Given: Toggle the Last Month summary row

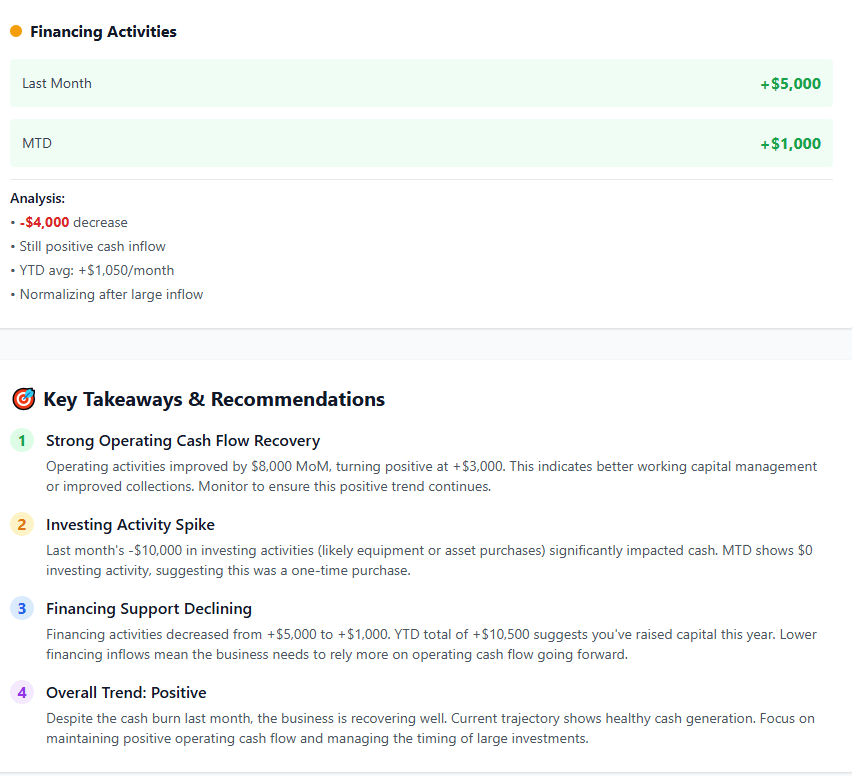Looking at the screenshot, I should [420, 83].
